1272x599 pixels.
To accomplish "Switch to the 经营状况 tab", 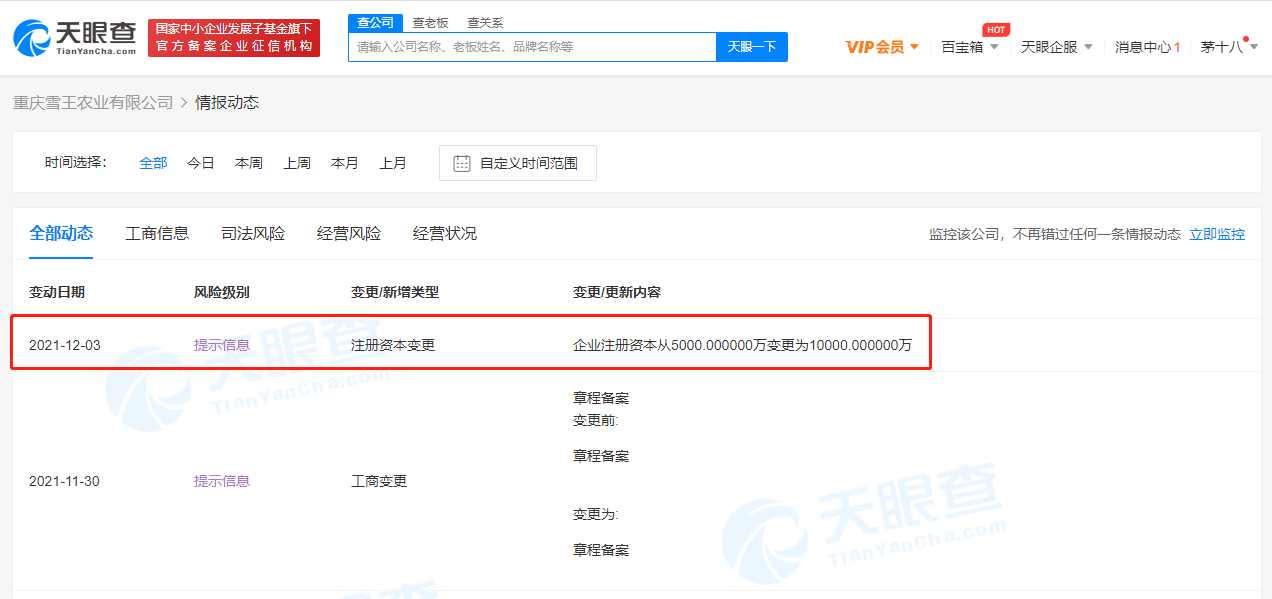I will [445, 233].
